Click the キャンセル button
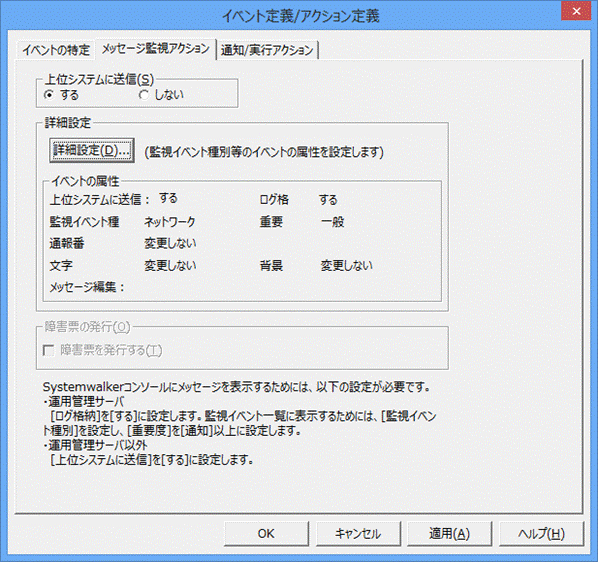Image resolution: width=598 pixels, height=562 pixels. 358,533
